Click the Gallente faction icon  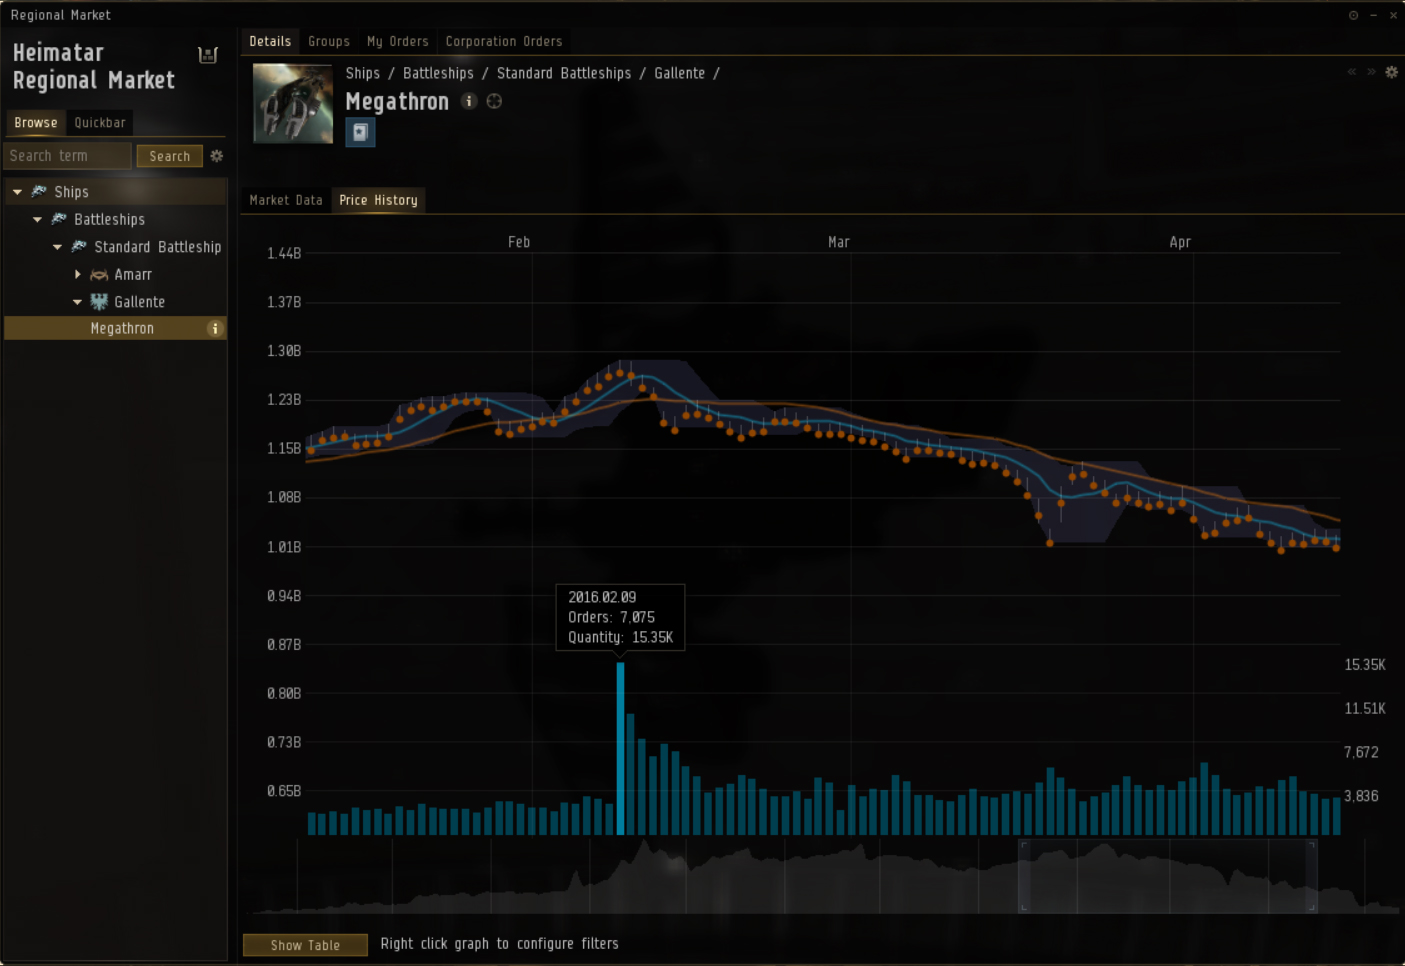tap(99, 301)
